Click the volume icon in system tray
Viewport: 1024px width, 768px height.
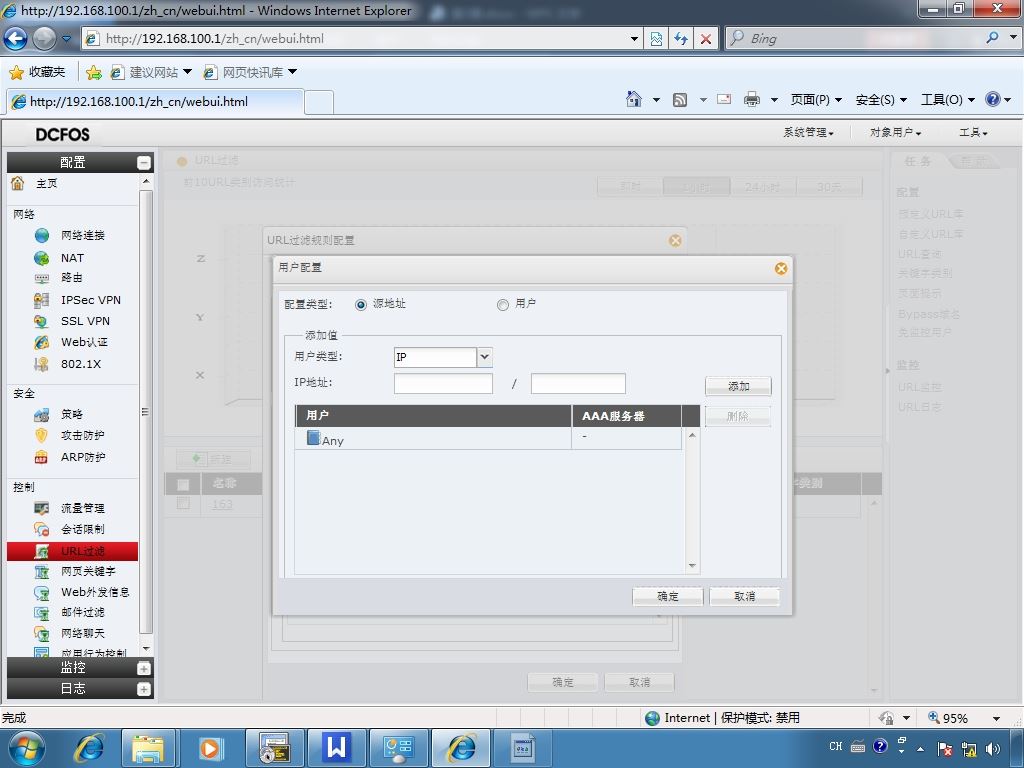993,749
